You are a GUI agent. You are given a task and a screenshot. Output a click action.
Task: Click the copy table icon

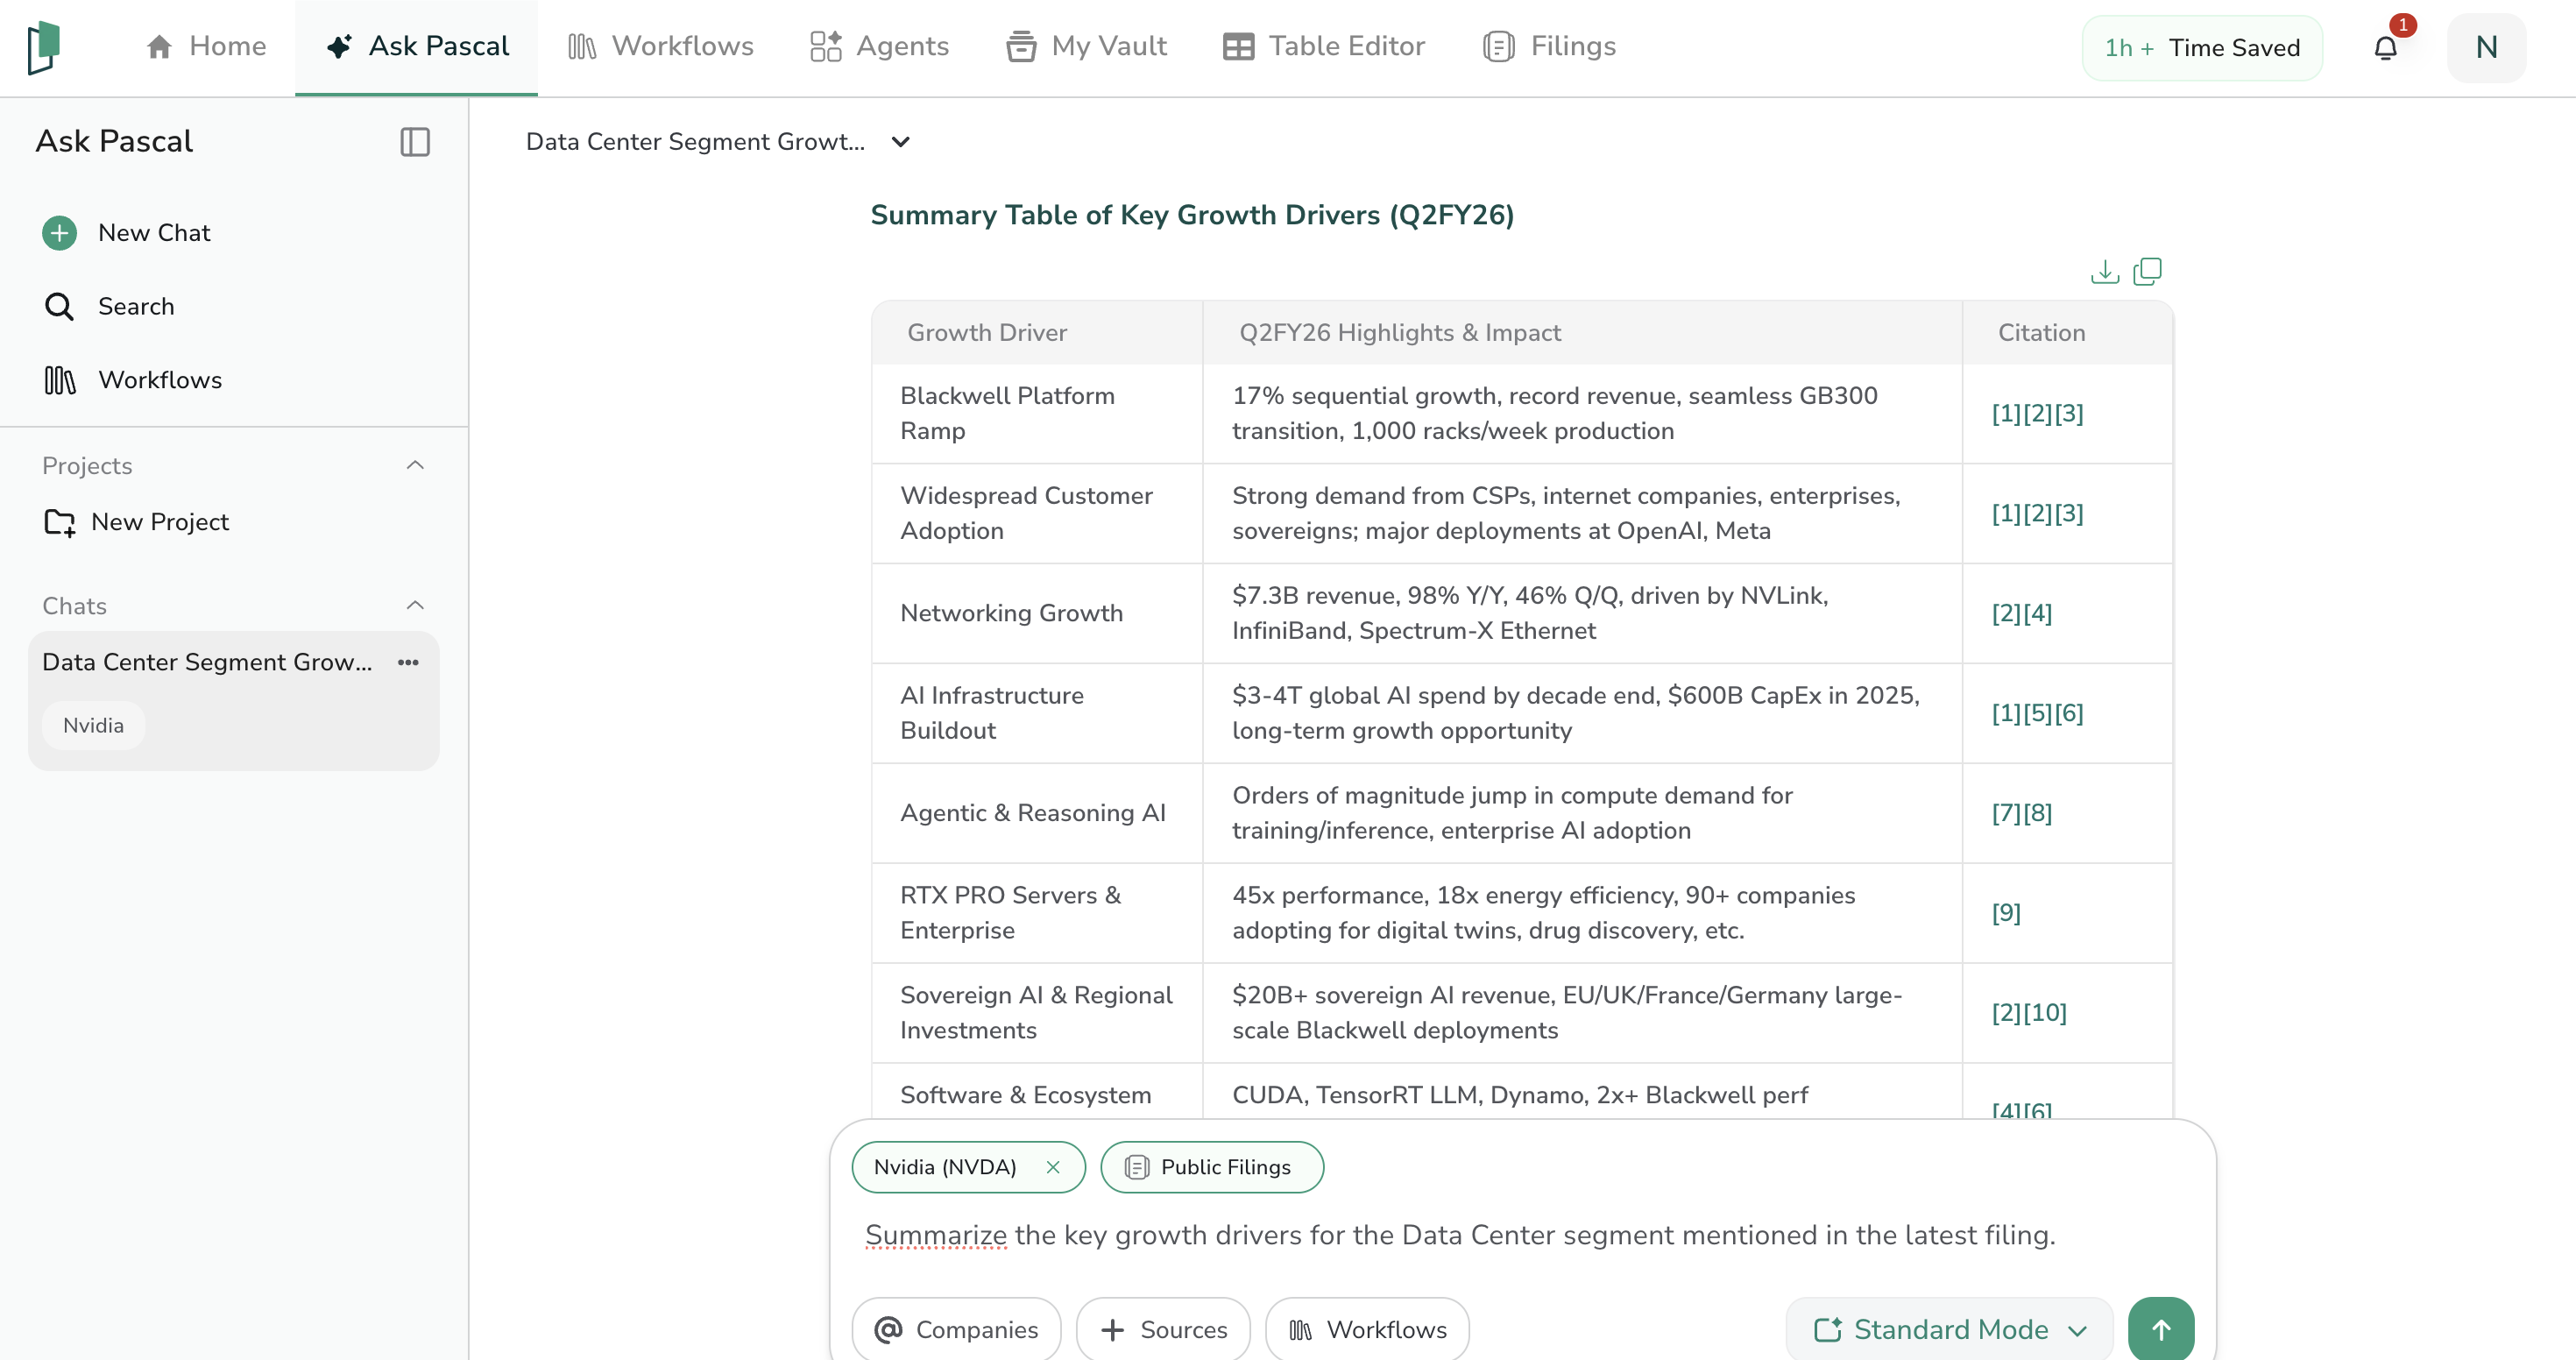click(2147, 272)
